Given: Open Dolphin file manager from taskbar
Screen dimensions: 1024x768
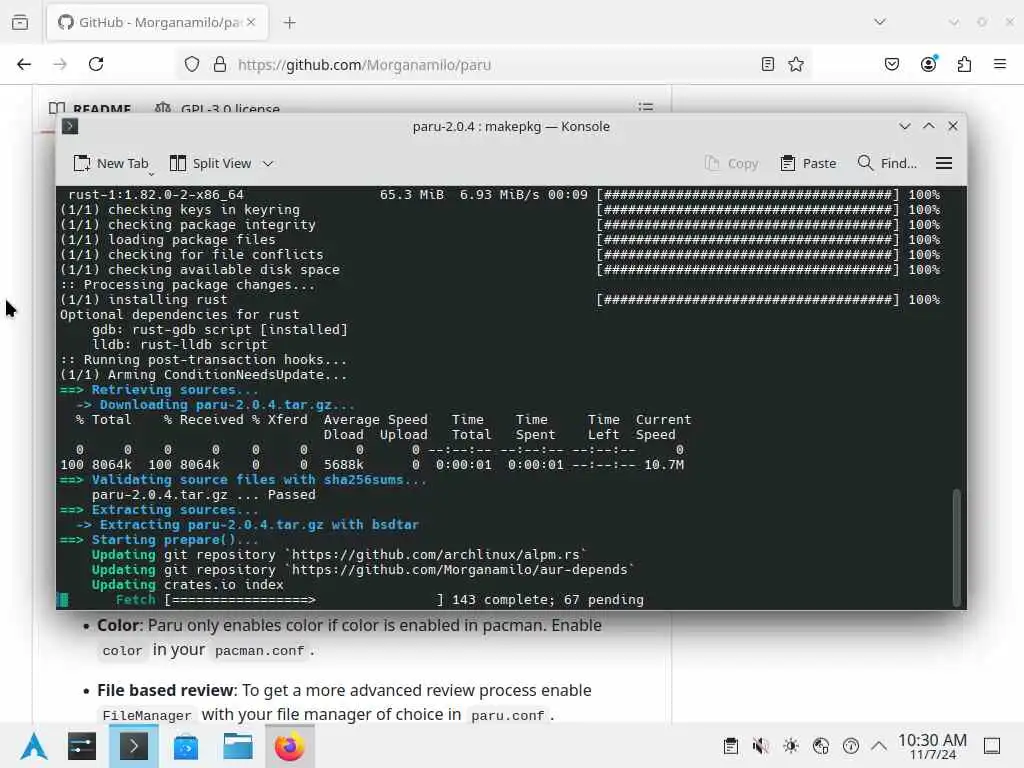Looking at the screenshot, I should point(238,746).
